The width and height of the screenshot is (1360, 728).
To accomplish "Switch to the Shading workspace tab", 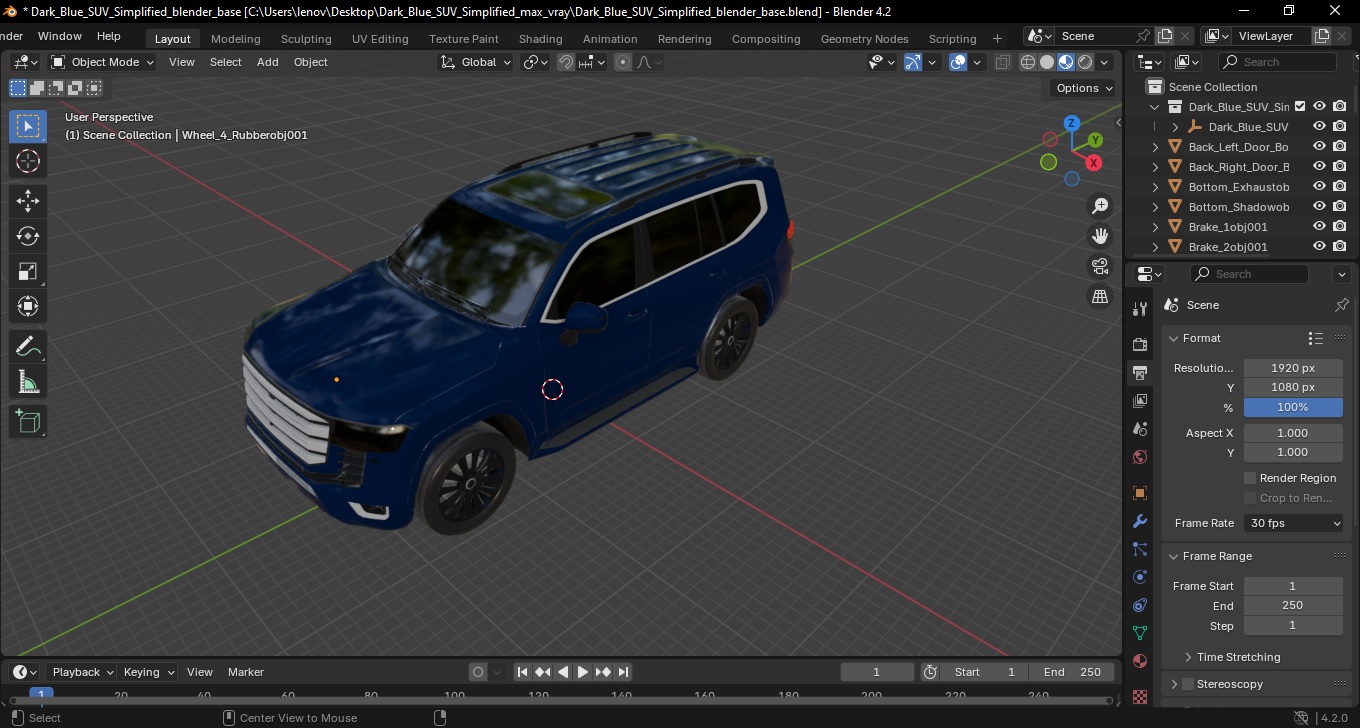I will 540,39.
